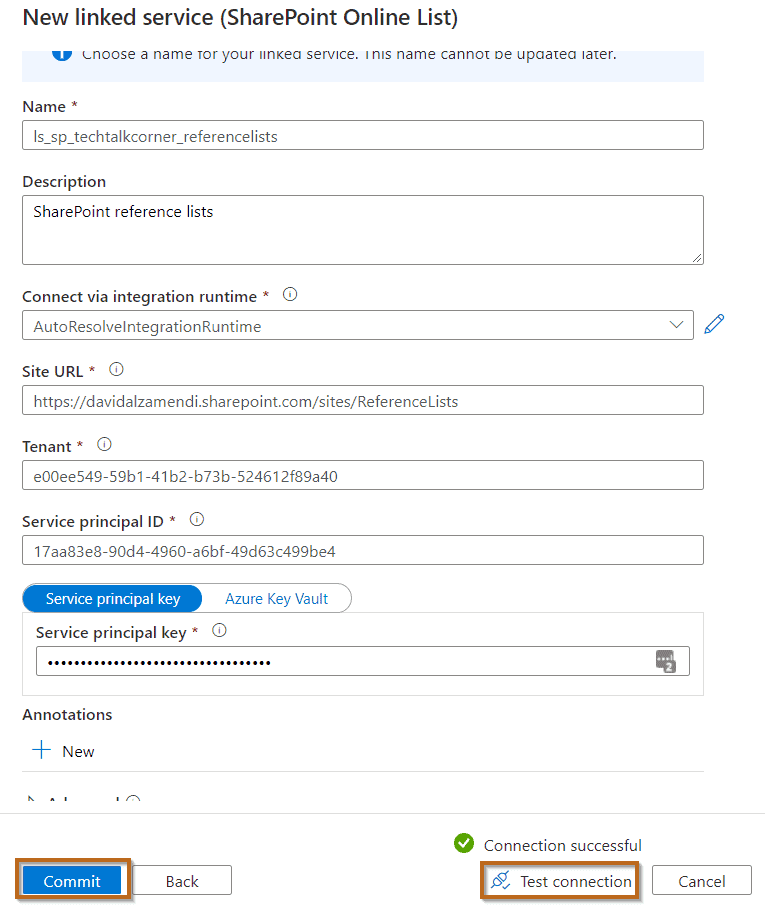Click the Tenant ID input field
This screenshot has width=765, height=905.
pos(363,475)
